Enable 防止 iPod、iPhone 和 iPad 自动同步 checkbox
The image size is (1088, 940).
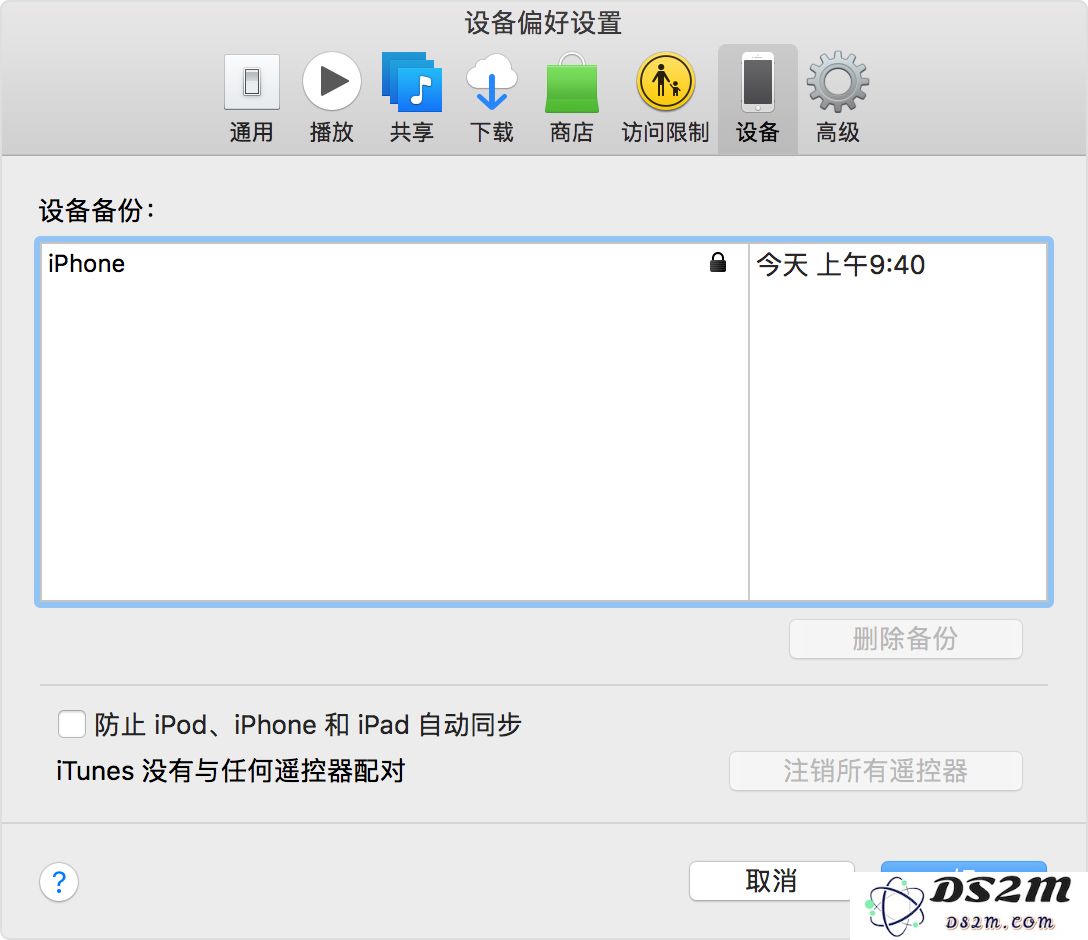[72, 724]
